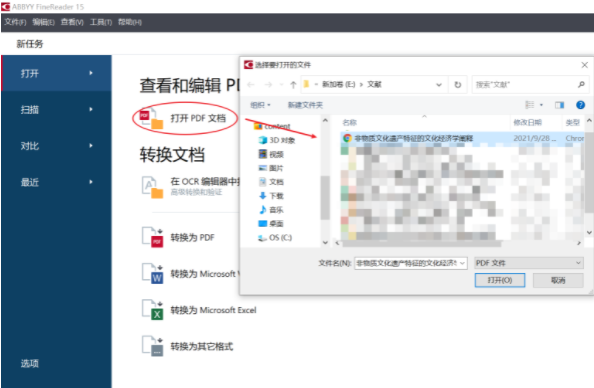This screenshot has height=388, width=594.
Task: Click the refresh button in dialog
Action: pyautogui.click(x=458, y=84)
